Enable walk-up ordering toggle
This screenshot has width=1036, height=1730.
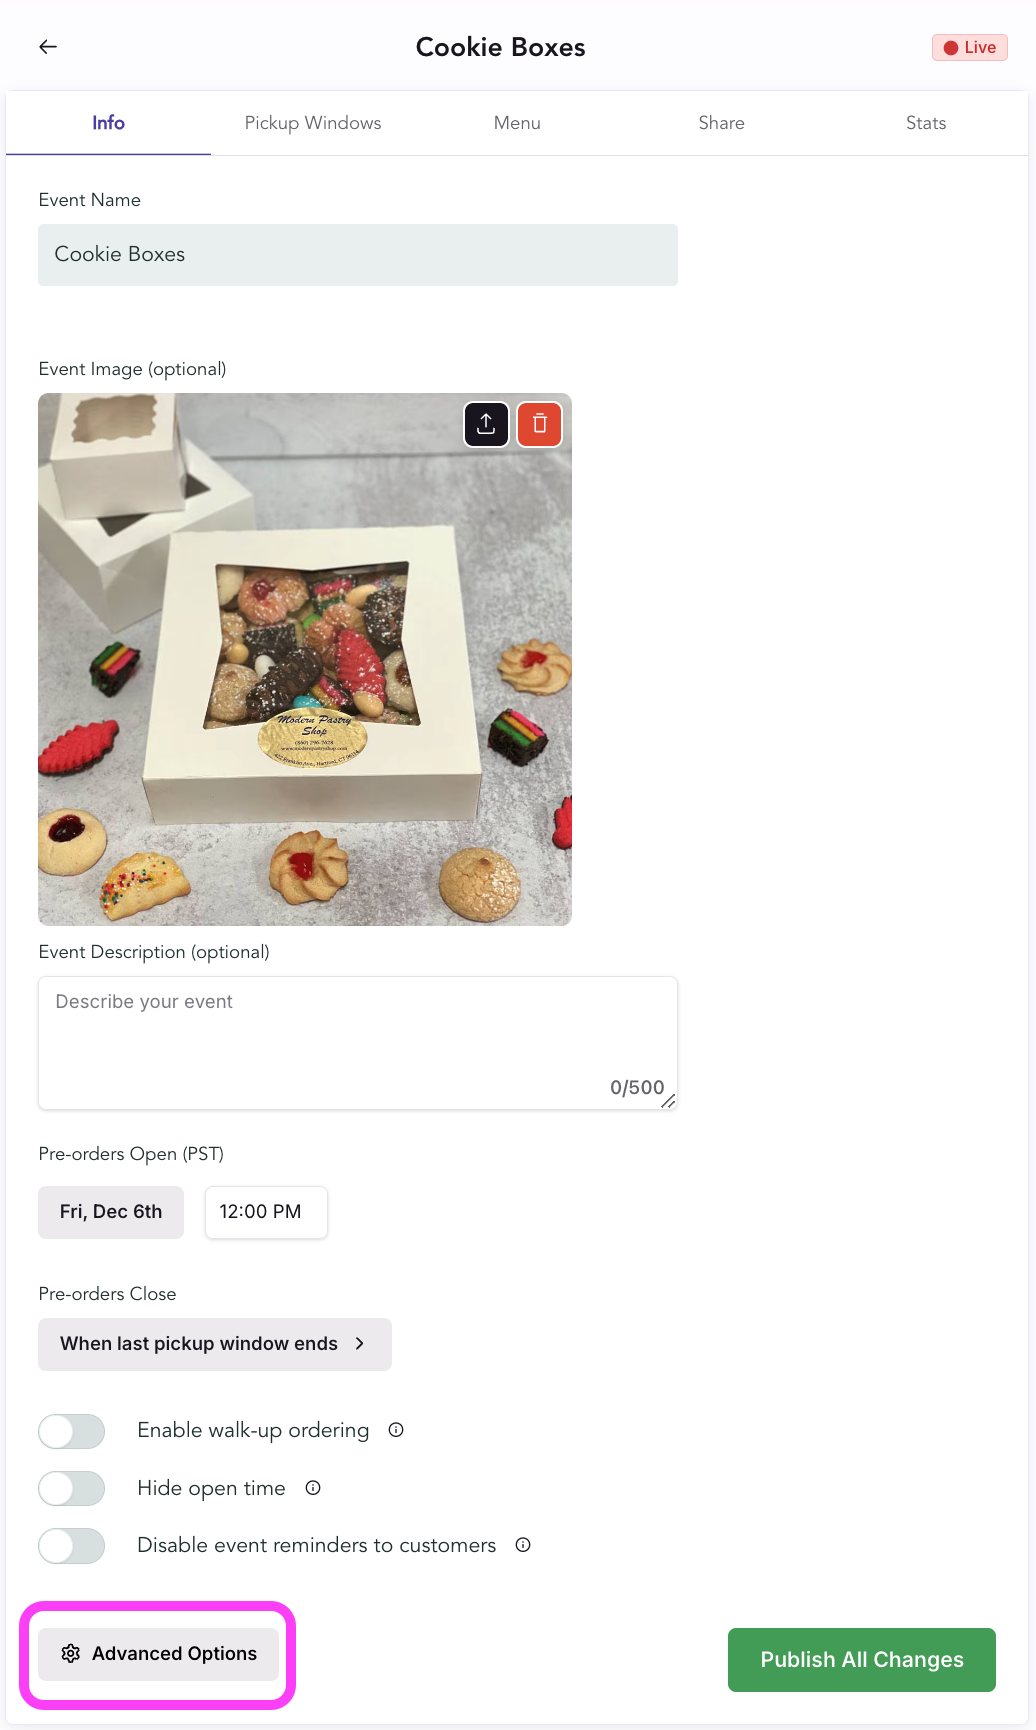[72, 1431]
